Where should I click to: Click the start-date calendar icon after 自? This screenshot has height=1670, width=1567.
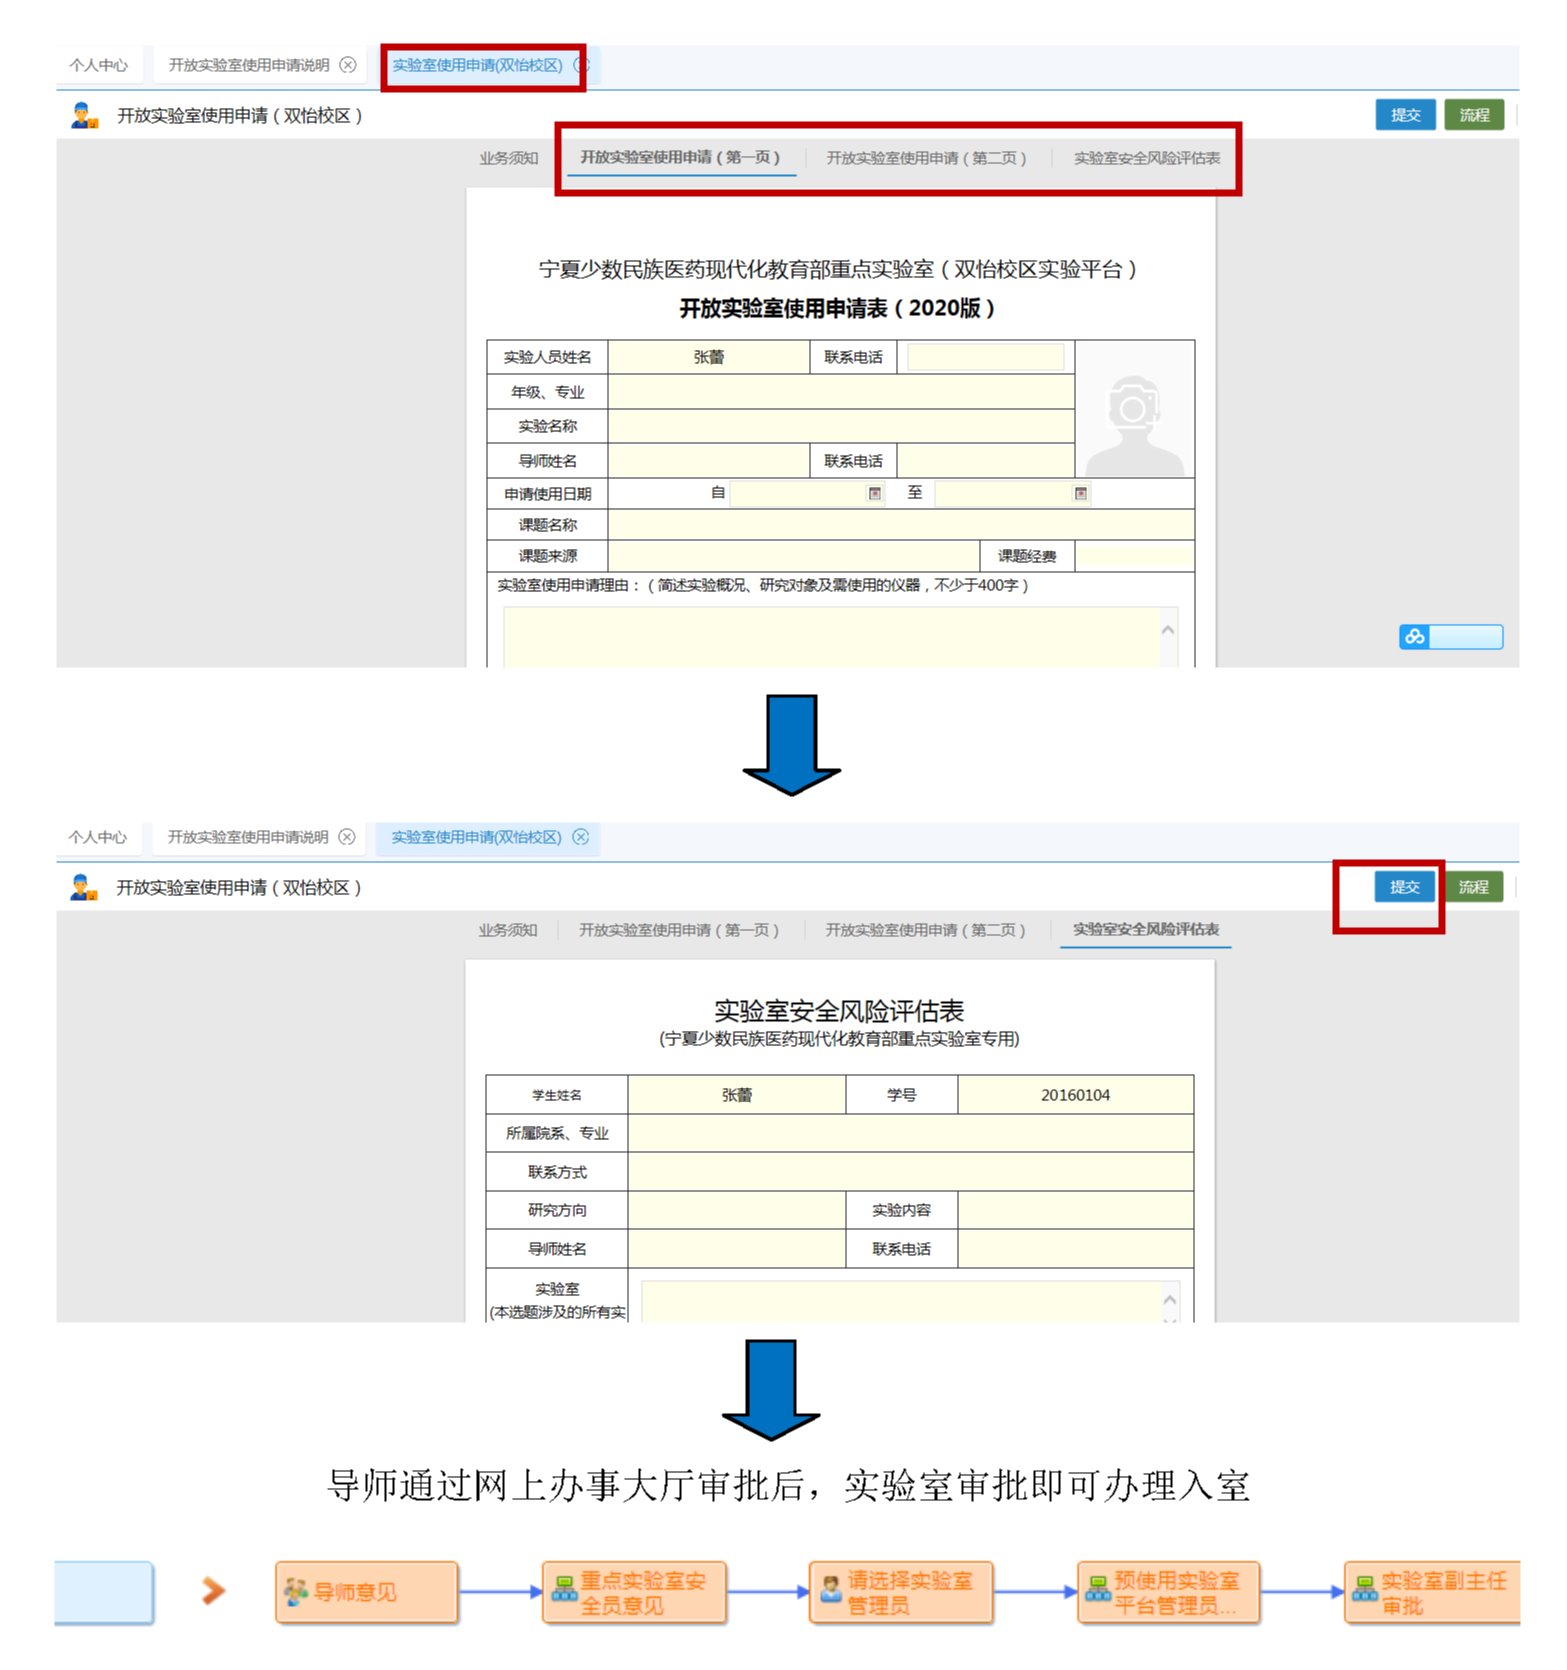click(875, 493)
